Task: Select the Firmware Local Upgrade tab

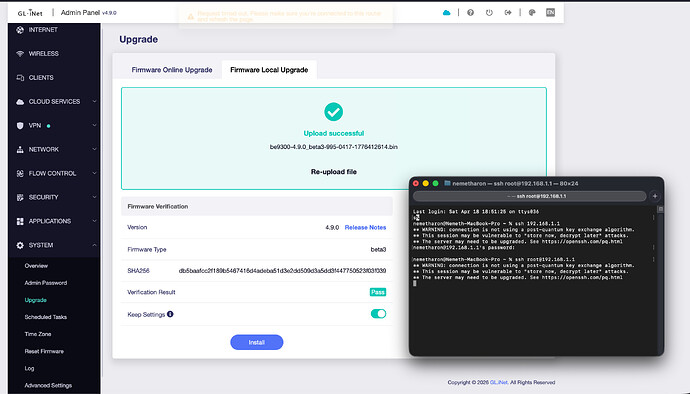Action: point(269,70)
